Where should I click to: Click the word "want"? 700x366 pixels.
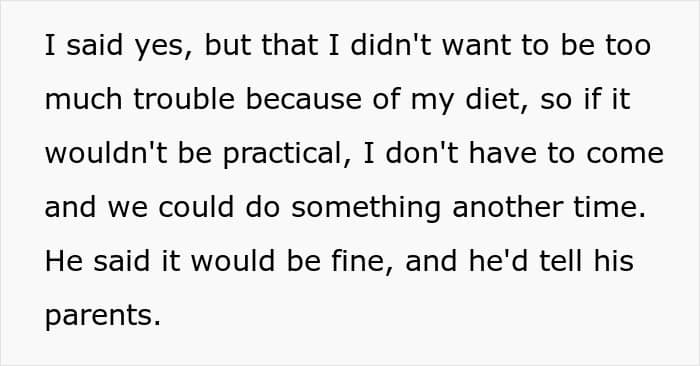coord(475,47)
